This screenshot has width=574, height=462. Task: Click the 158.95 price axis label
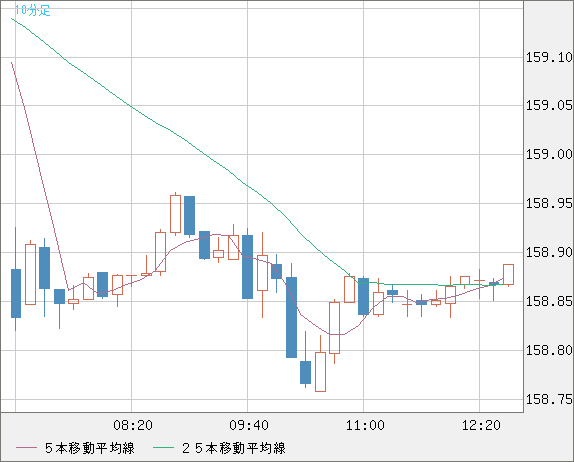click(x=549, y=203)
